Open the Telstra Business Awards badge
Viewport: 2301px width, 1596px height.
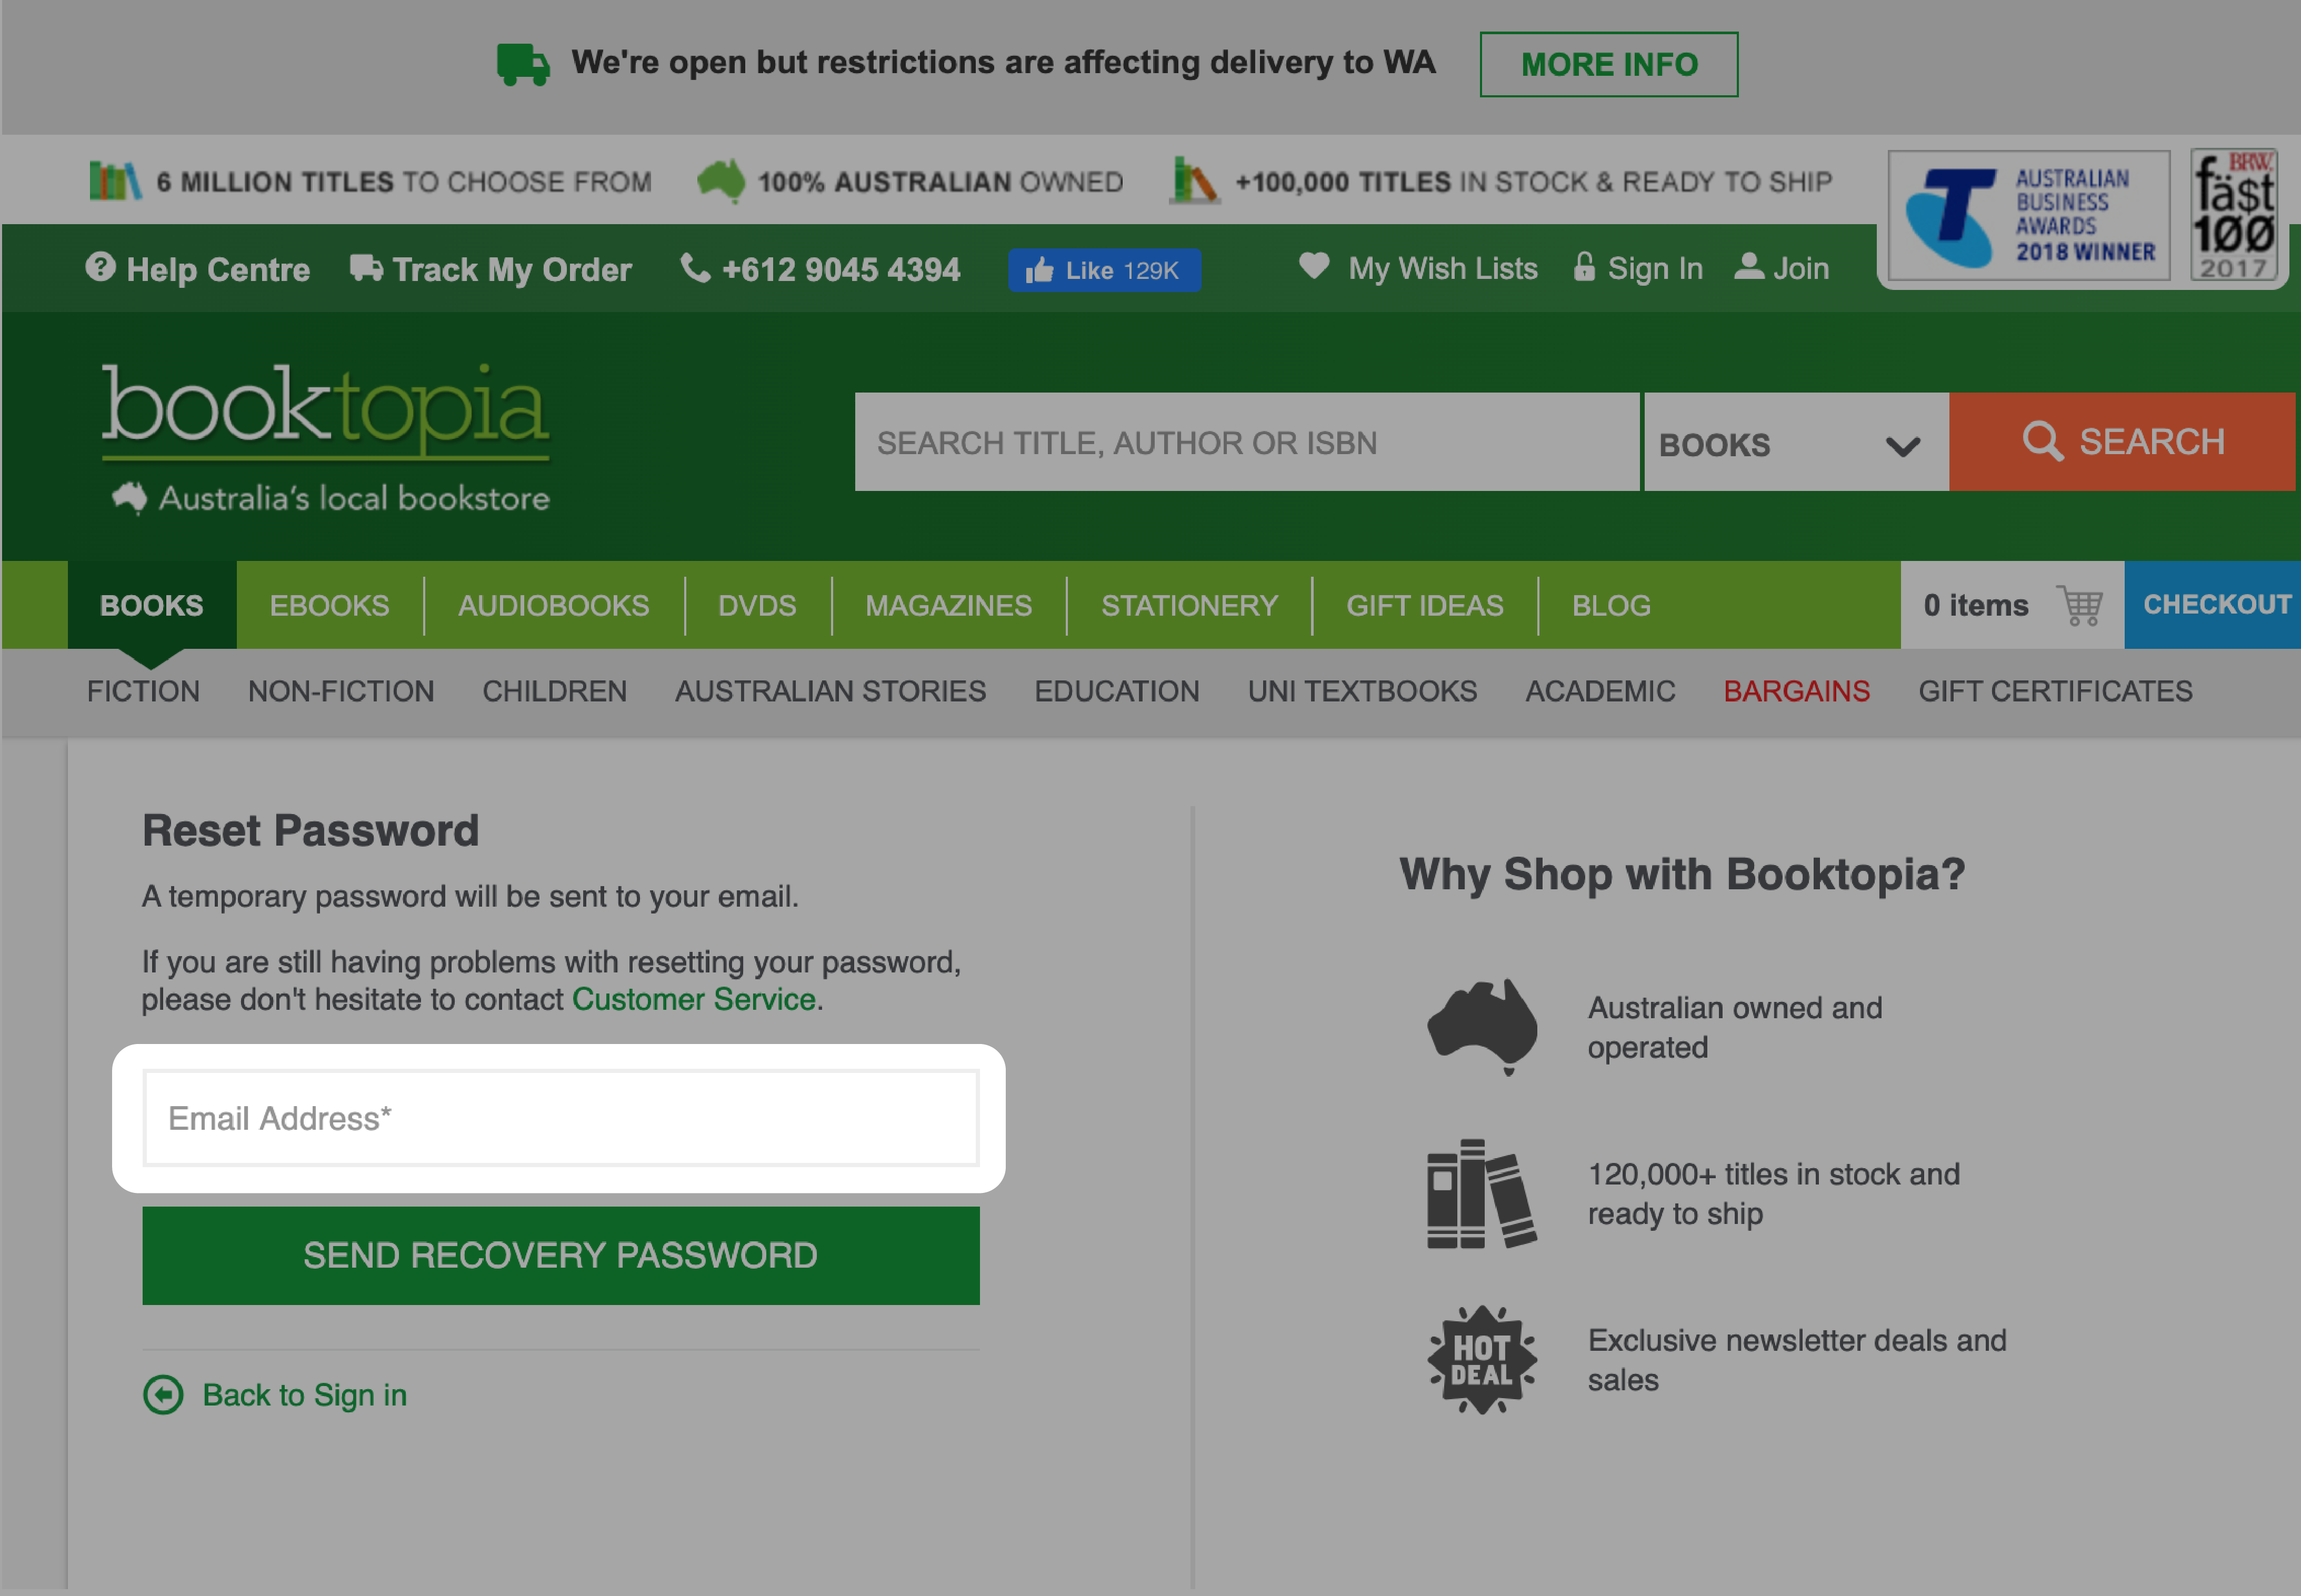2028,215
